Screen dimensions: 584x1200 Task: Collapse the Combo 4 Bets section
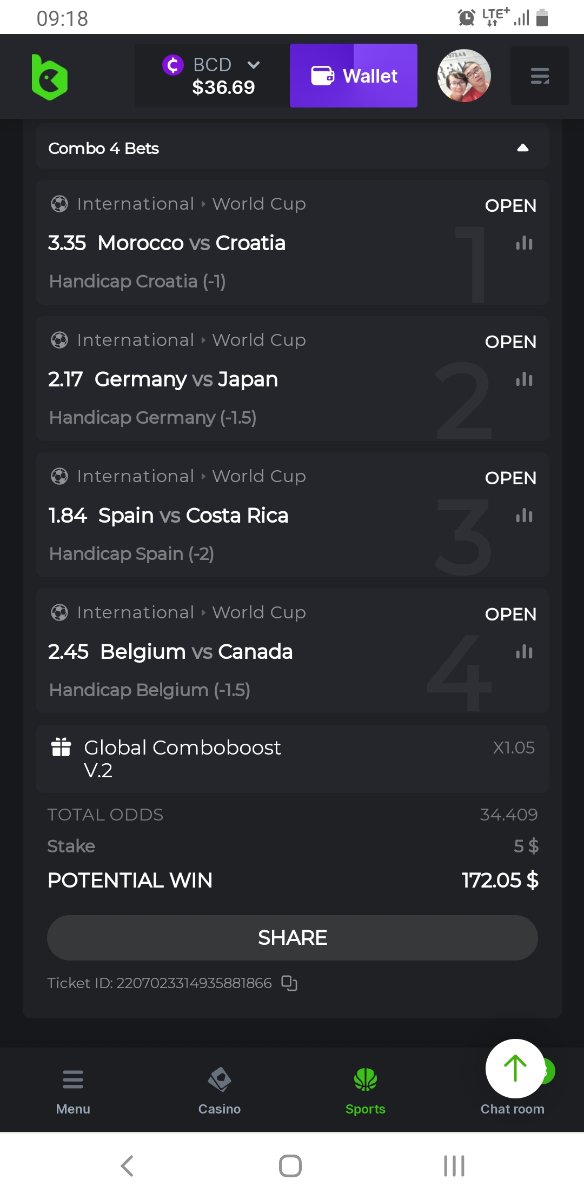pyautogui.click(x=522, y=148)
